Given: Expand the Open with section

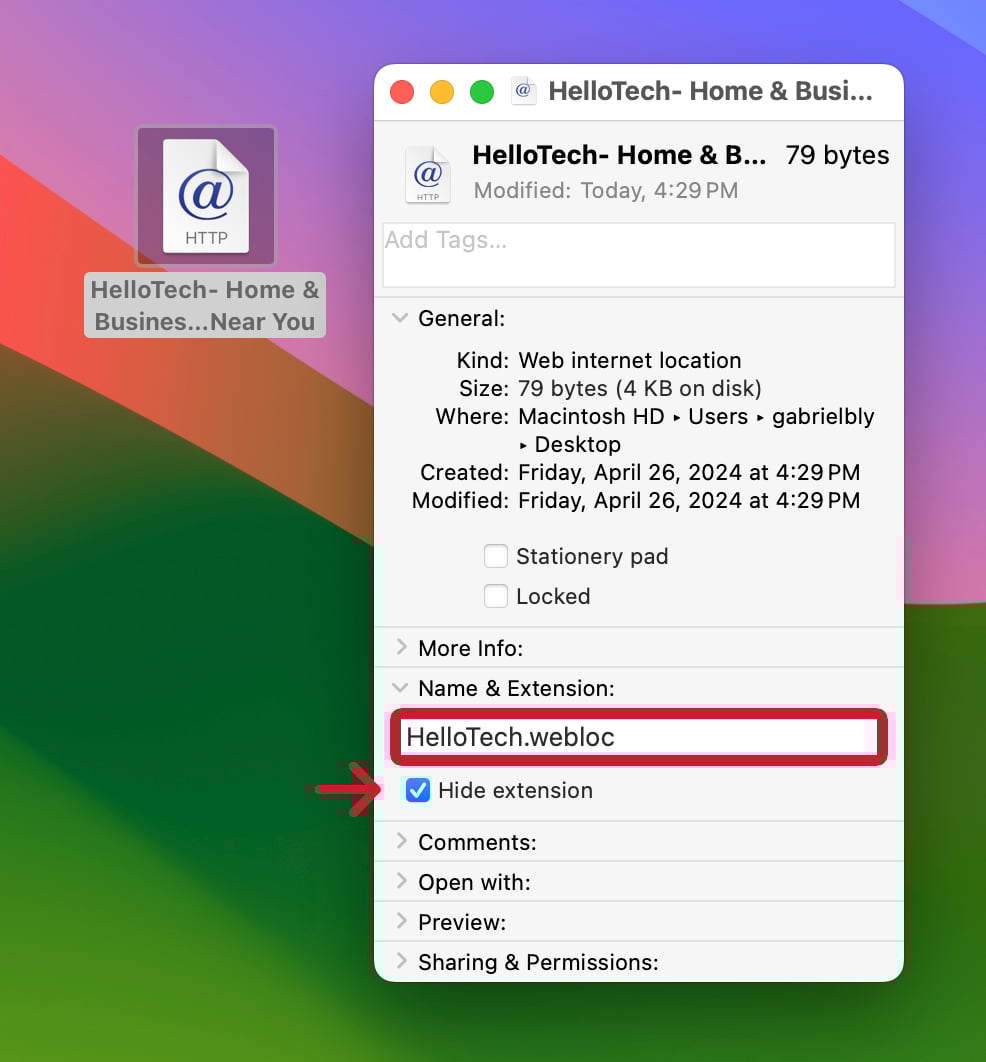Looking at the screenshot, I should tap(401, 882).
